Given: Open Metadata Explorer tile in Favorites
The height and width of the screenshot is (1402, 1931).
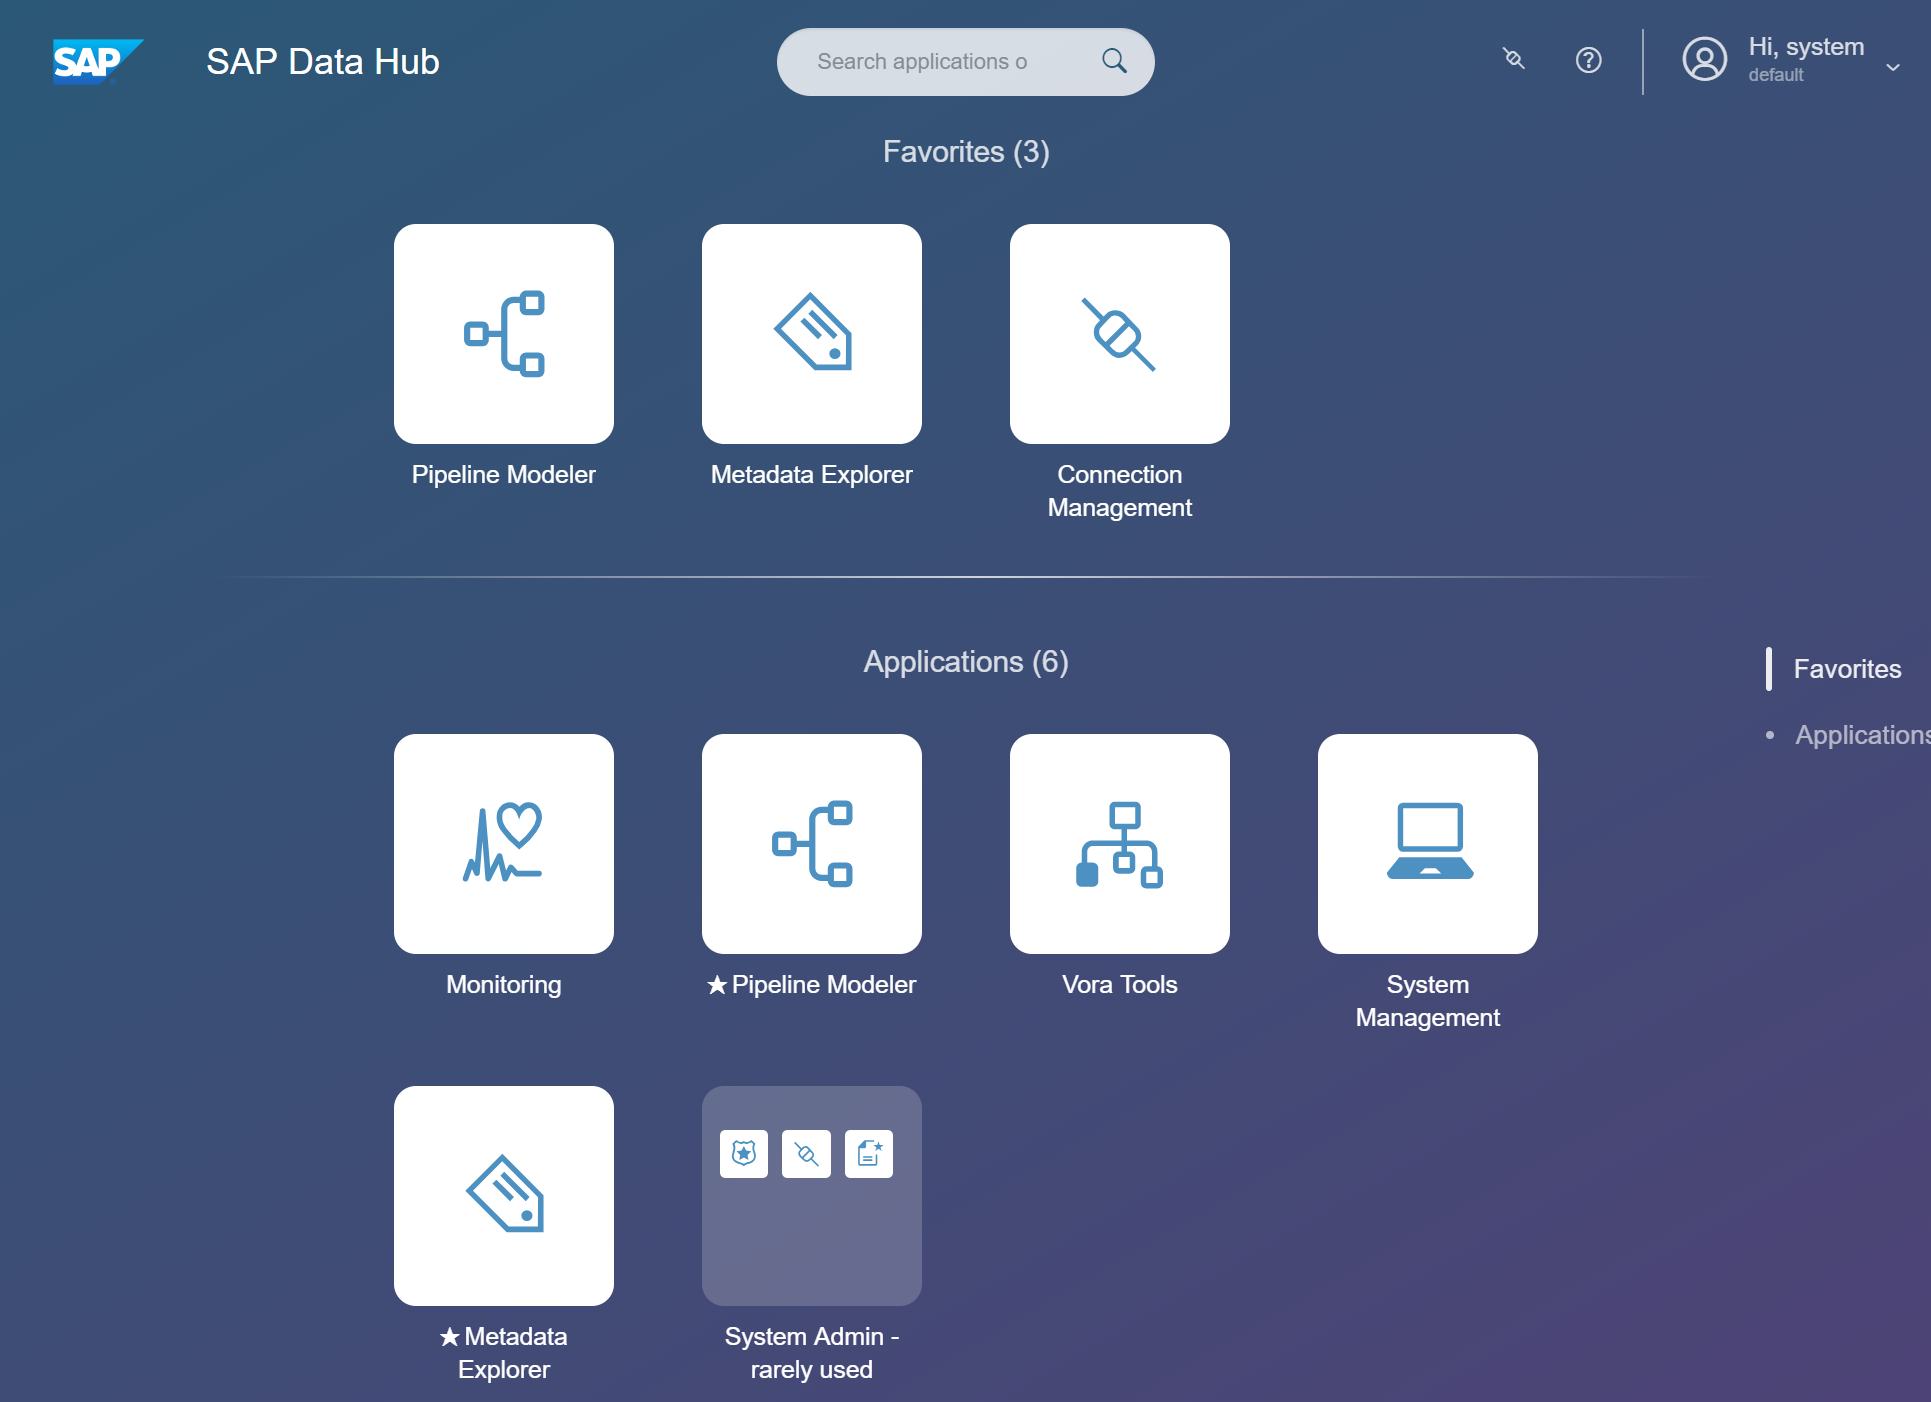Looking at the screenshot, I should 811,334.
